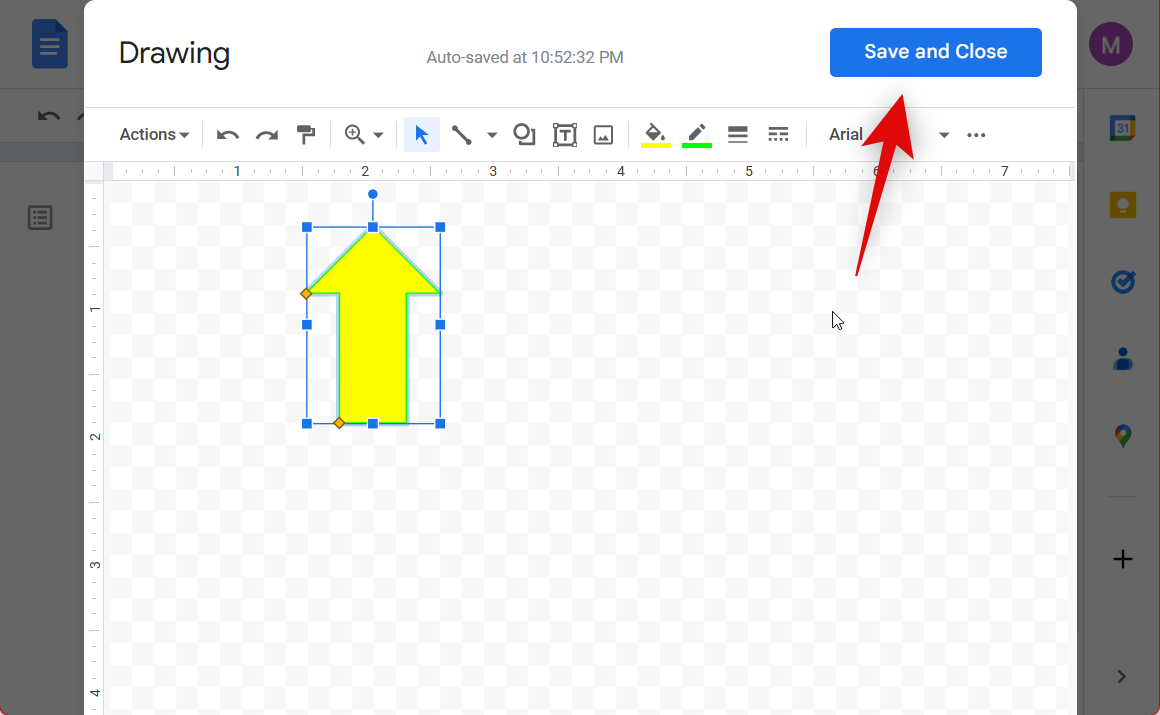Open the document outline icon in Docs

click(40, 218)
